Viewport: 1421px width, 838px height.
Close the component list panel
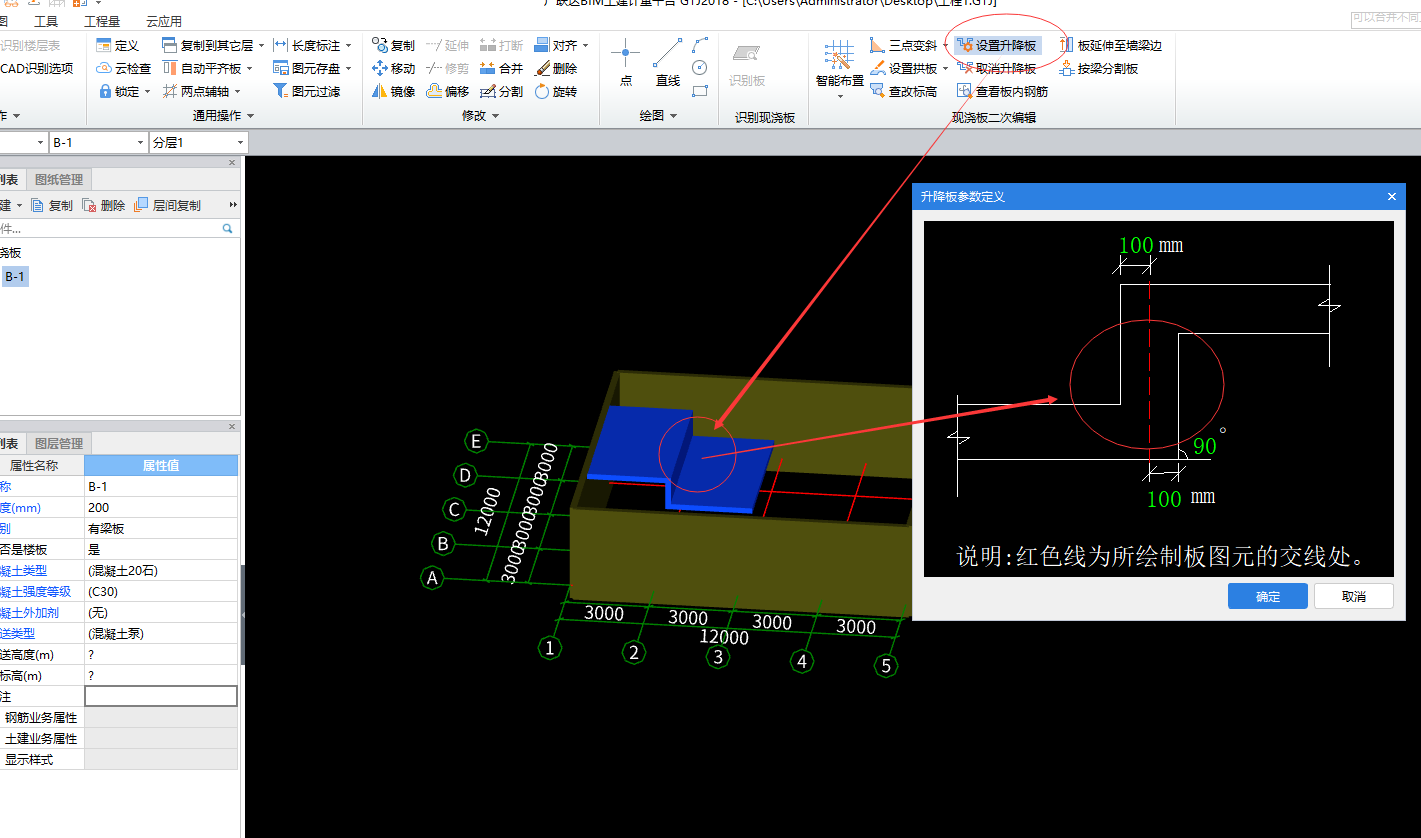click(x=232, y=163)
